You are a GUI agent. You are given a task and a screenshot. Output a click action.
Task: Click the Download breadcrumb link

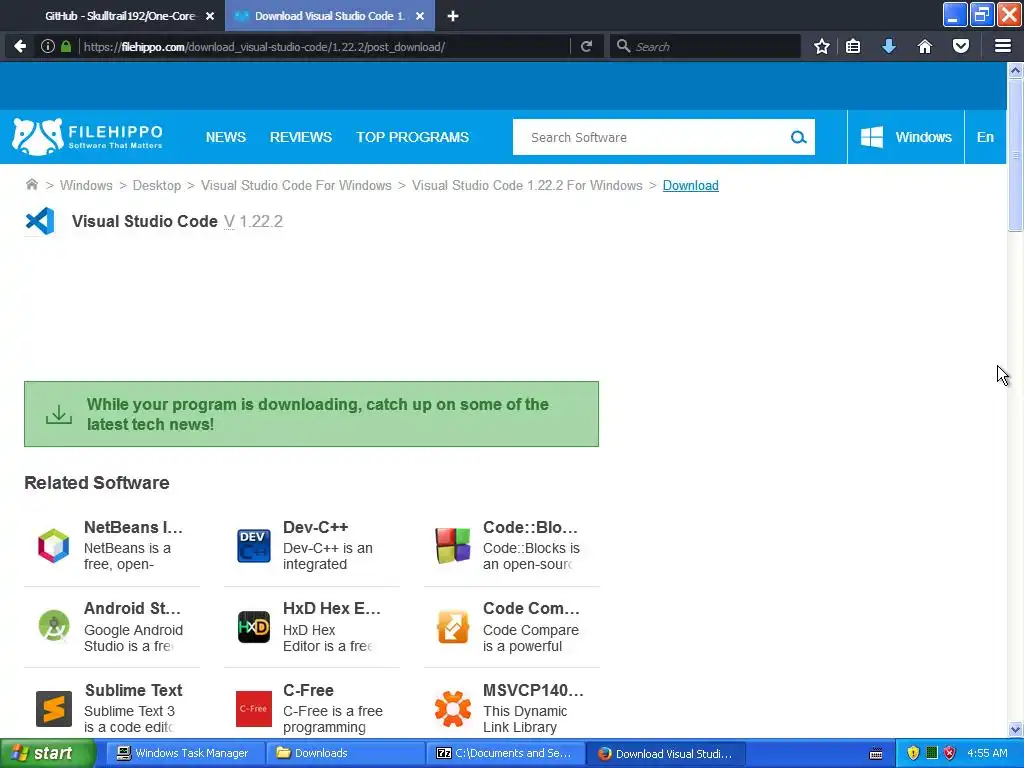[690, 185]
